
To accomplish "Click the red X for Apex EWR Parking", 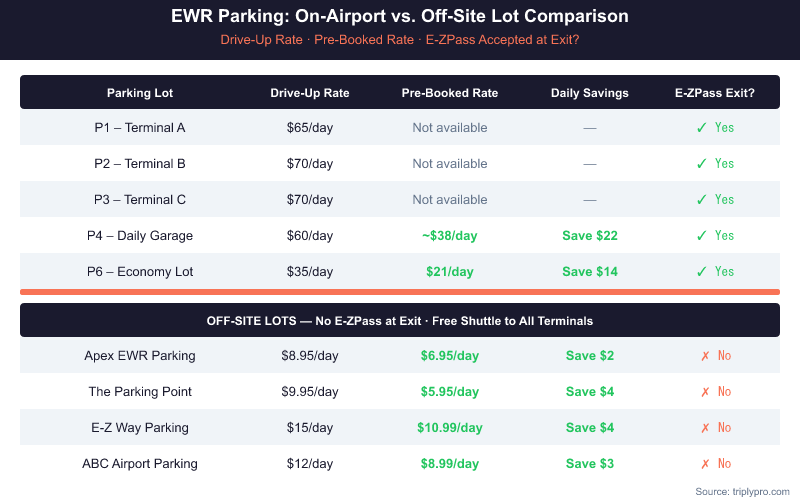I will coord(705,355).
